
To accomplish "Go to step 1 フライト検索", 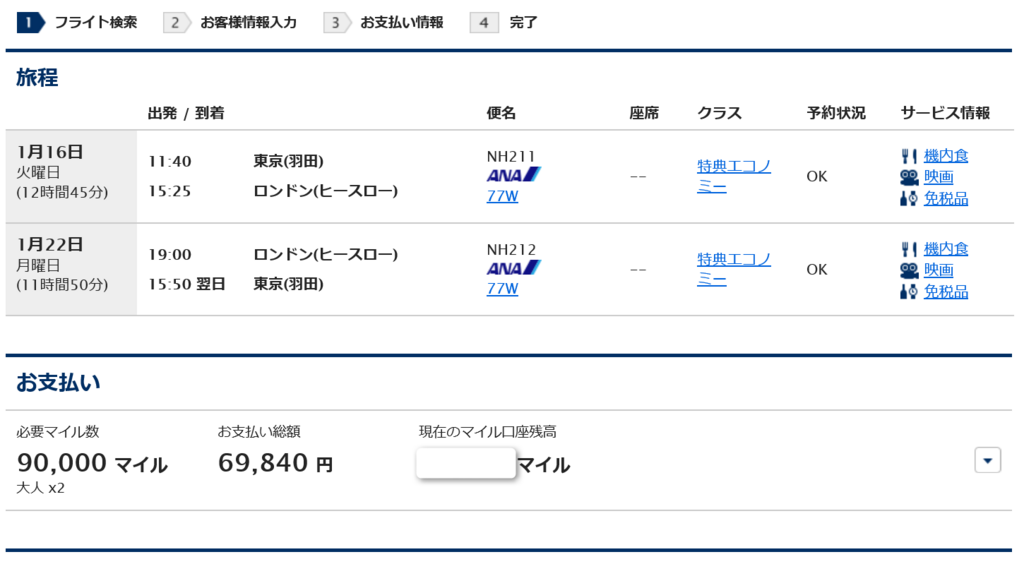I will pos(77,22).
